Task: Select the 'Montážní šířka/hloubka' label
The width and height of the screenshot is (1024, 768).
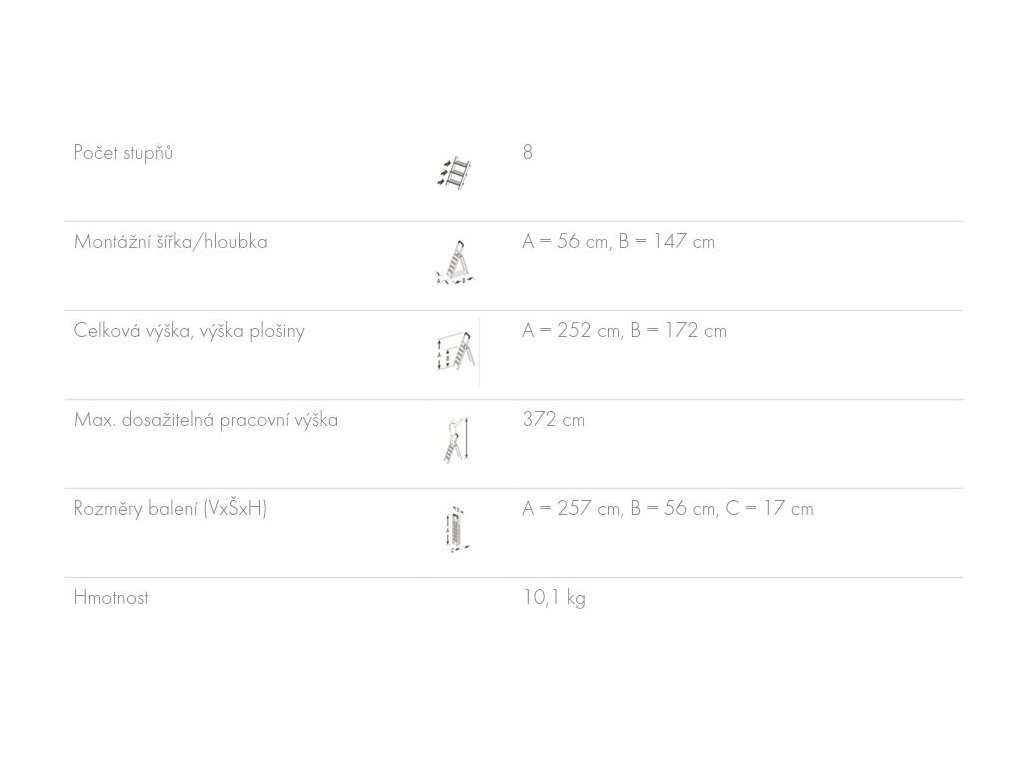Action: click(x=170, y=242)
